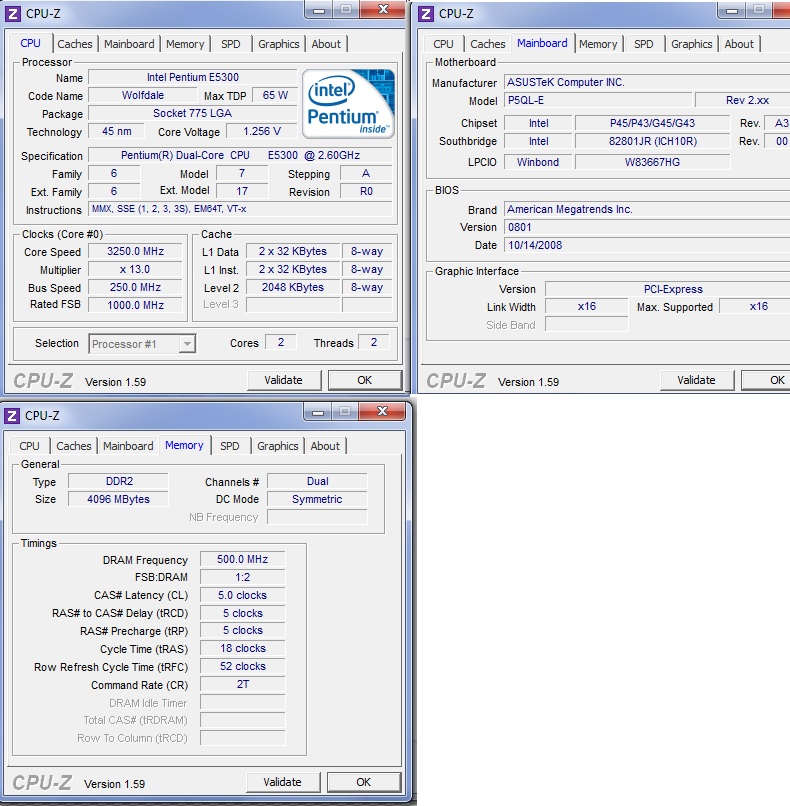Open About tab in CPU window
This screenshot has width=790, height=806.
click(326, 44)
